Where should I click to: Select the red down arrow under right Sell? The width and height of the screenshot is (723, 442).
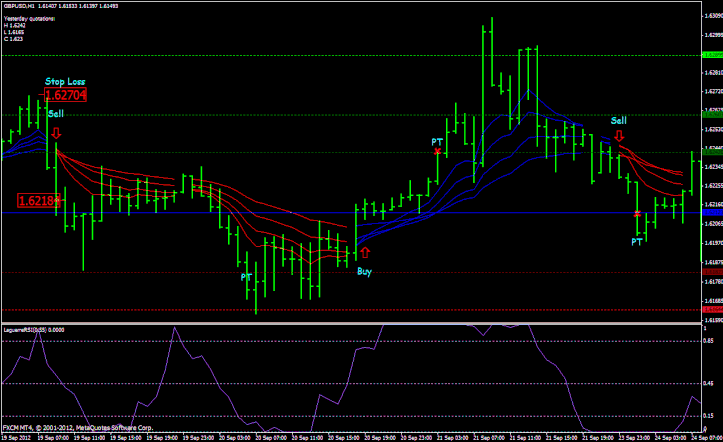tap(619, 136)
